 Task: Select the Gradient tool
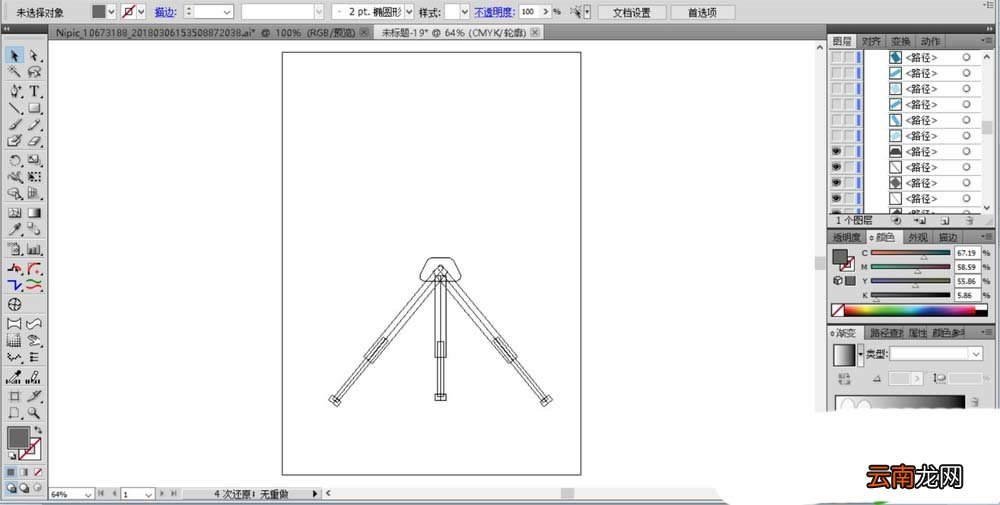coord(34,213)
